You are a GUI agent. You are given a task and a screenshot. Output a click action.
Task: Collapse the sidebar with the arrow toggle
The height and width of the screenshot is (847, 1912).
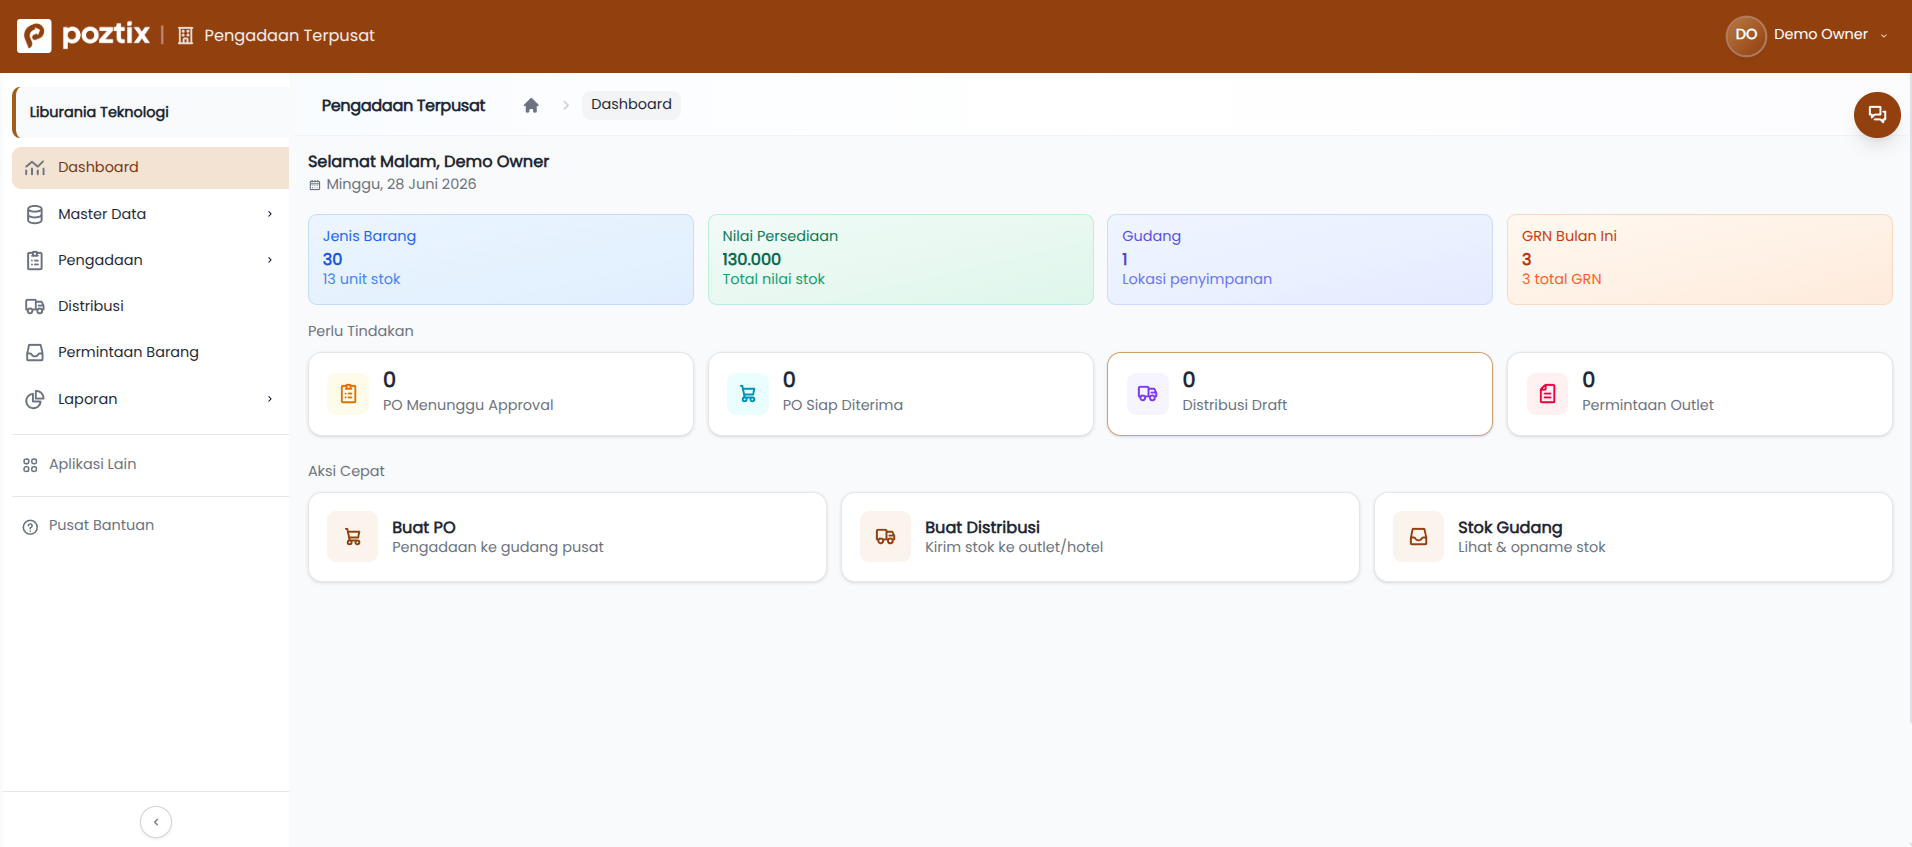(156, 822)
